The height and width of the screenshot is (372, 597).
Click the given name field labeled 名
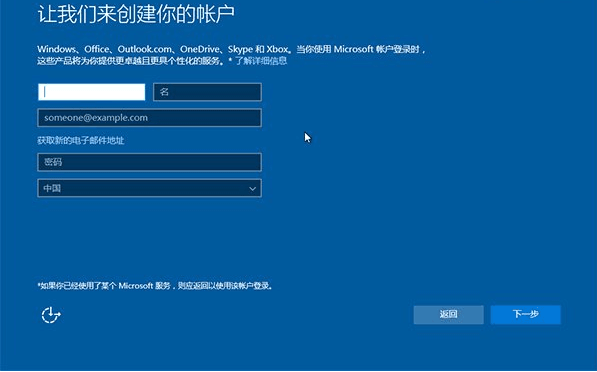pos(207,92)
